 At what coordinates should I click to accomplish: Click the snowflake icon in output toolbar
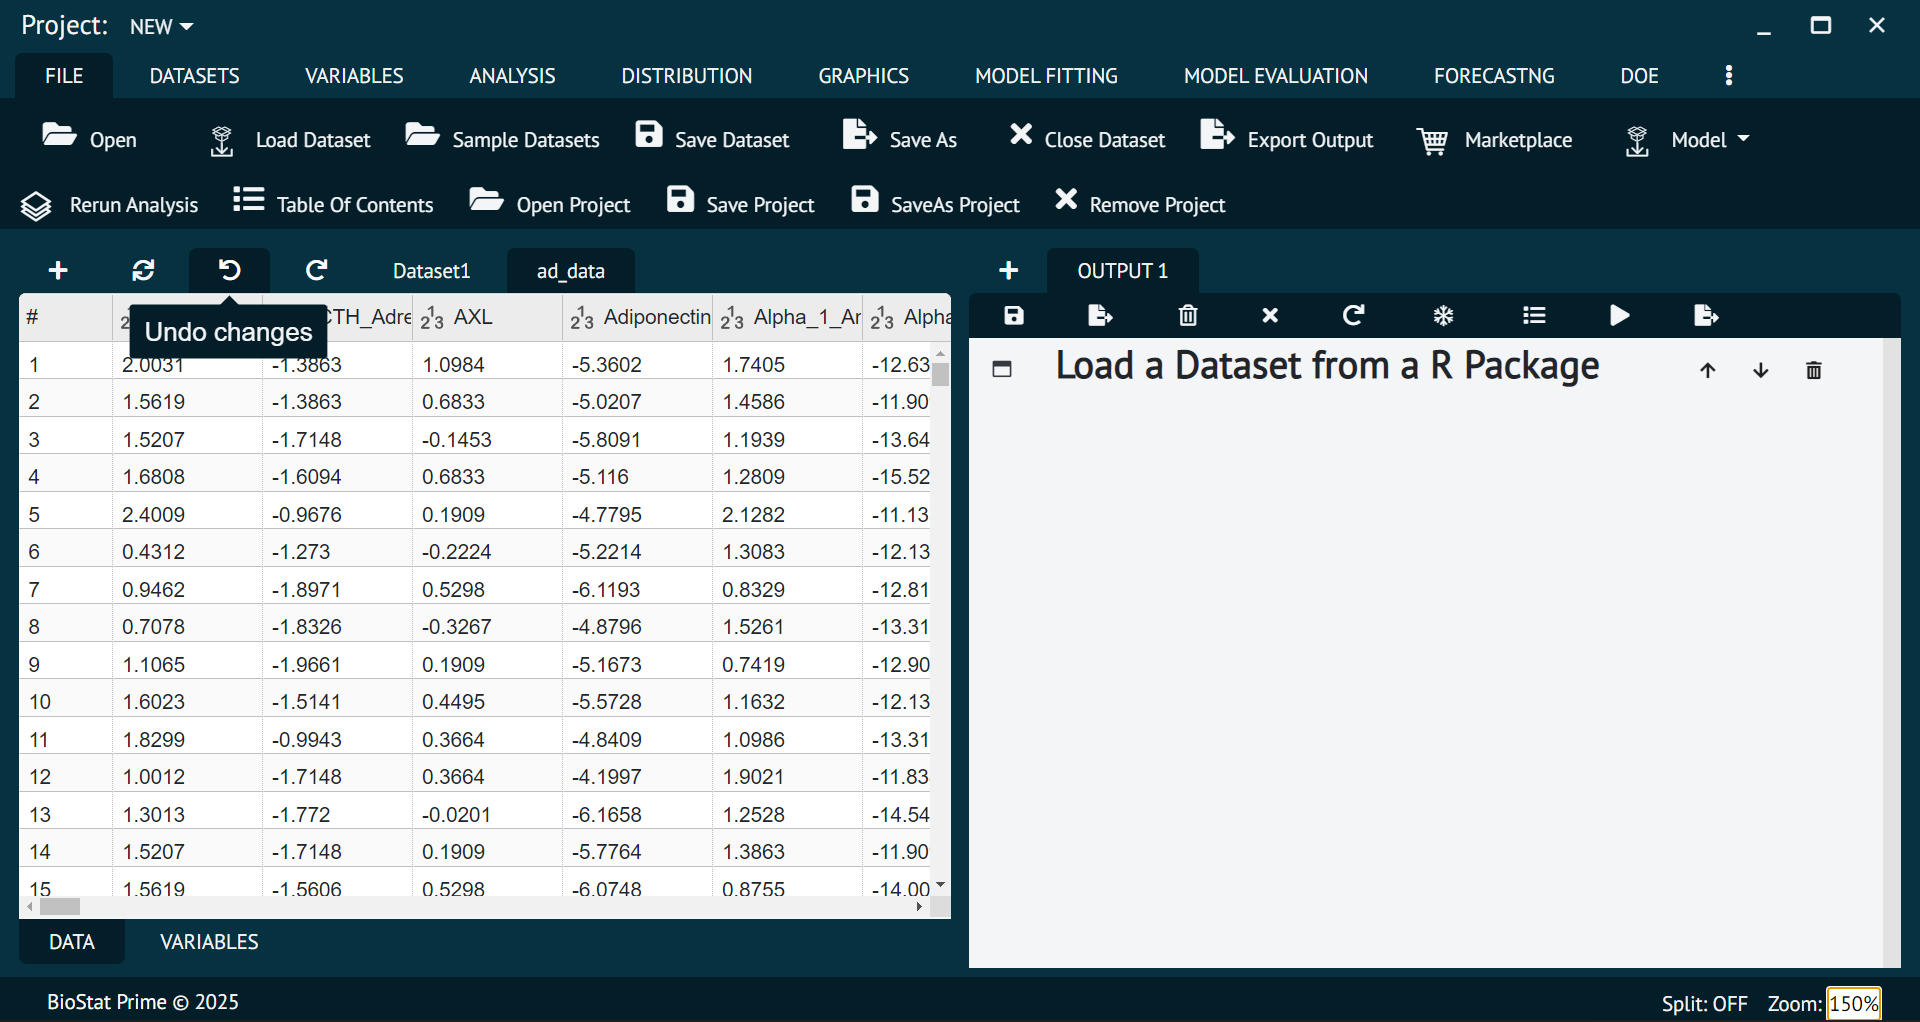pos(1443,316)
